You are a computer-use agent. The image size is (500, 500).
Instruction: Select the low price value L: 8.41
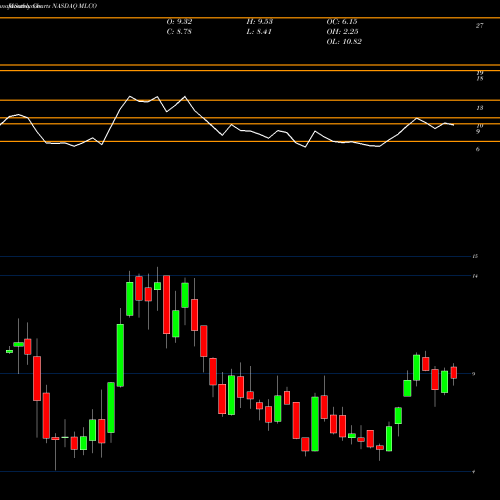click(259, 32)
